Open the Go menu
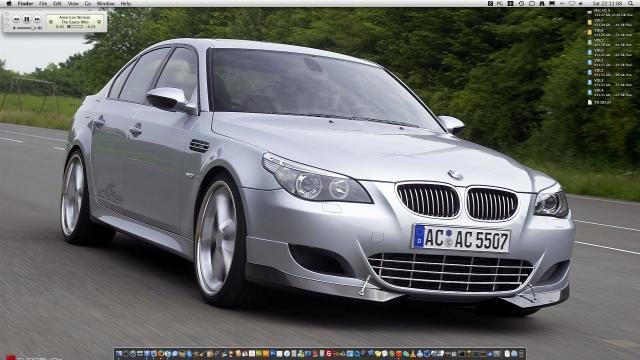The image size is (640, 360). click(x=88, y=3)
